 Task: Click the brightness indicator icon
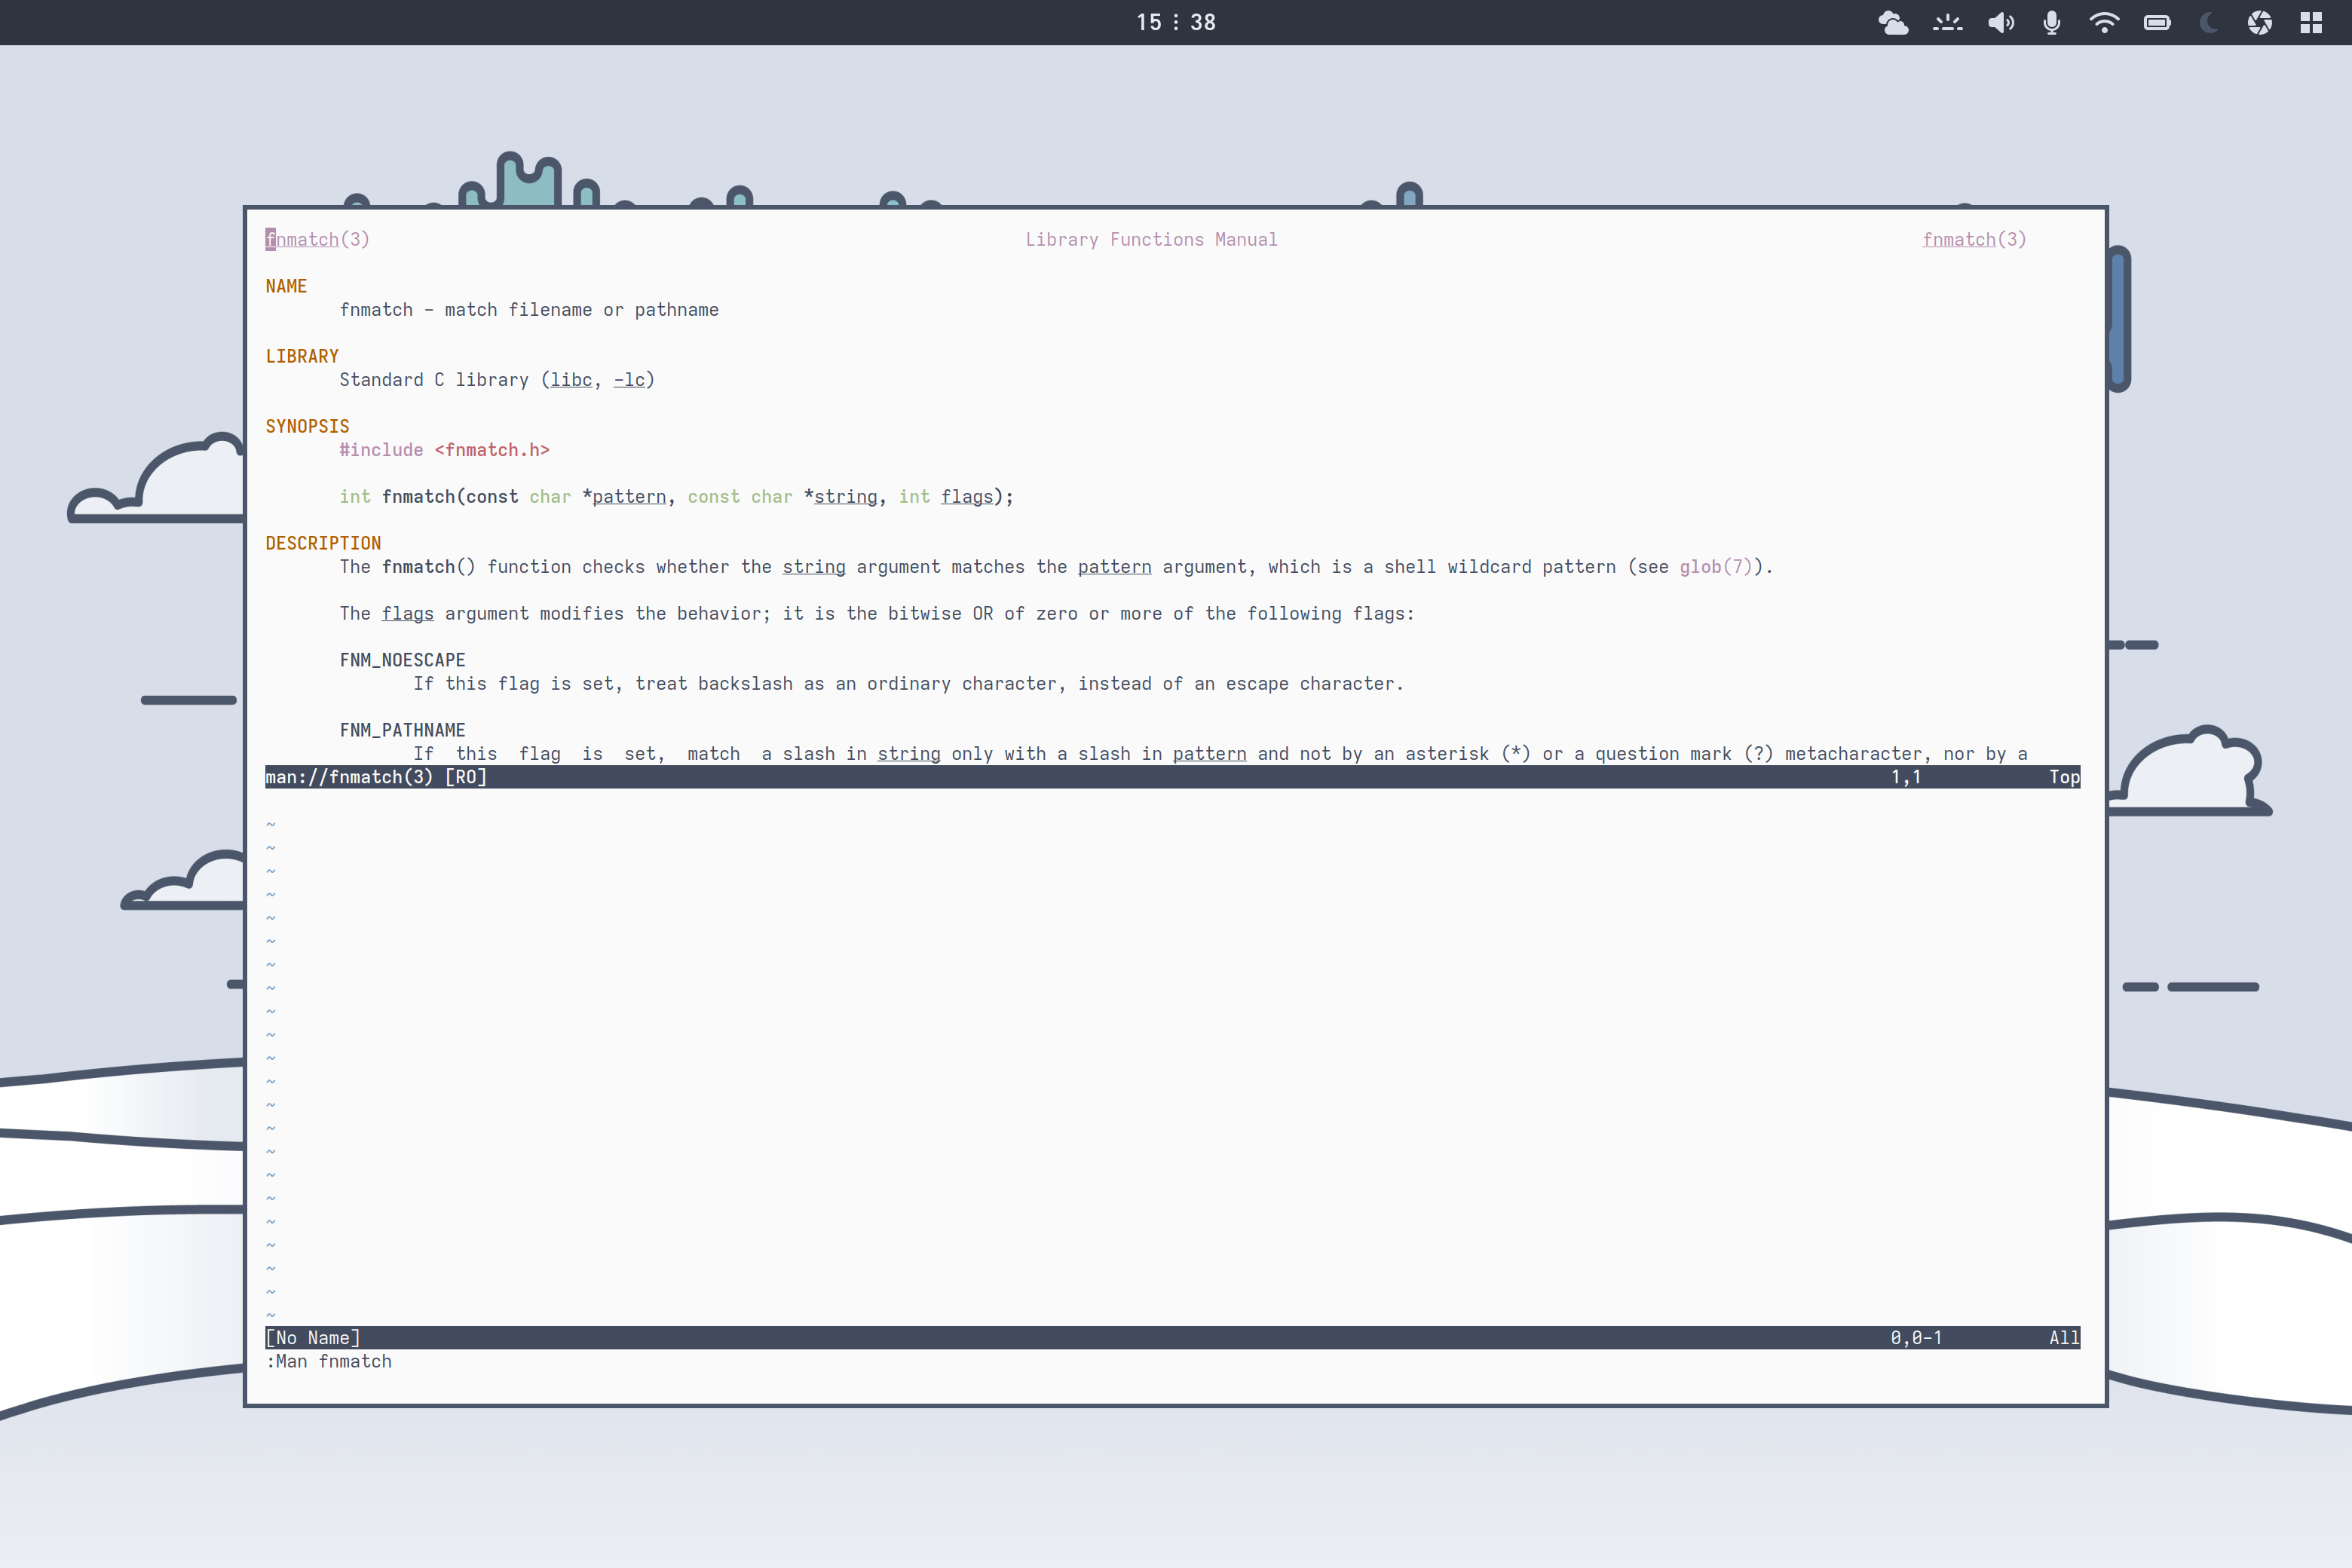pyautogui.click(x=1948, y=22)
